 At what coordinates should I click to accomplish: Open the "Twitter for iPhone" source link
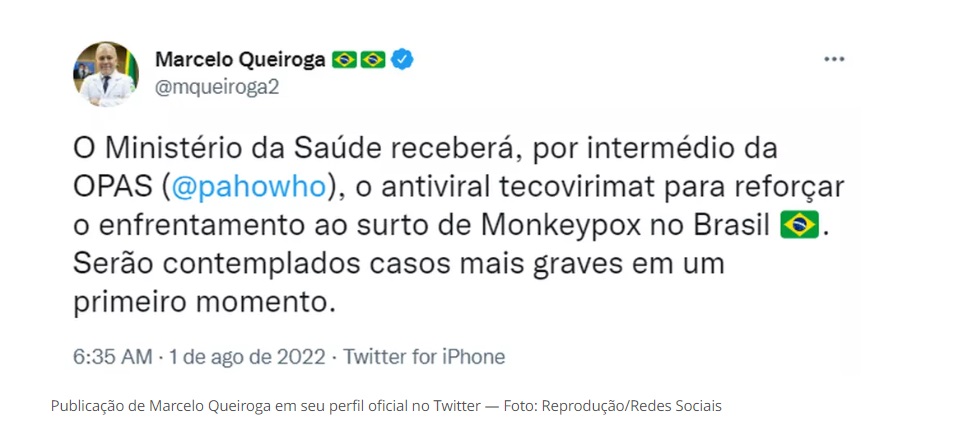coord(424,357)
